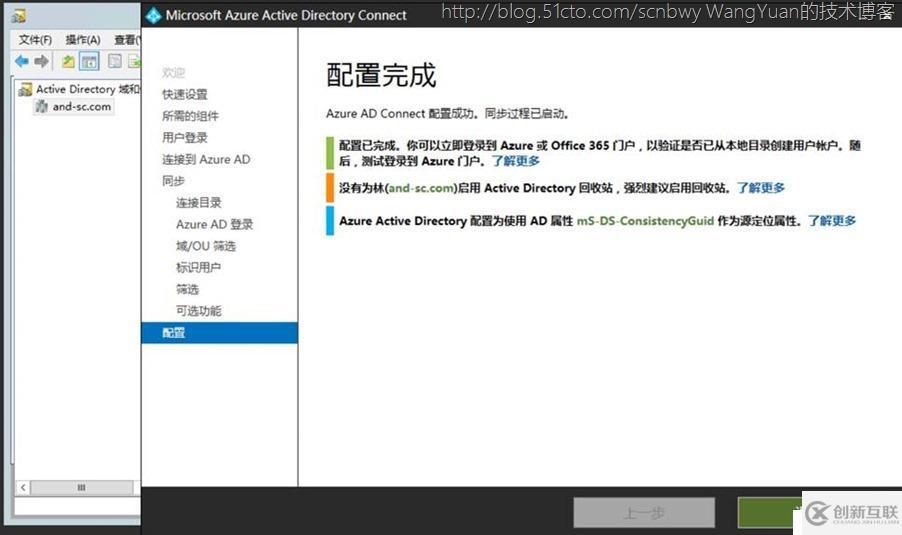
Task: Toggle the show/hide console tree icon
Action: (x=89, y=62)
